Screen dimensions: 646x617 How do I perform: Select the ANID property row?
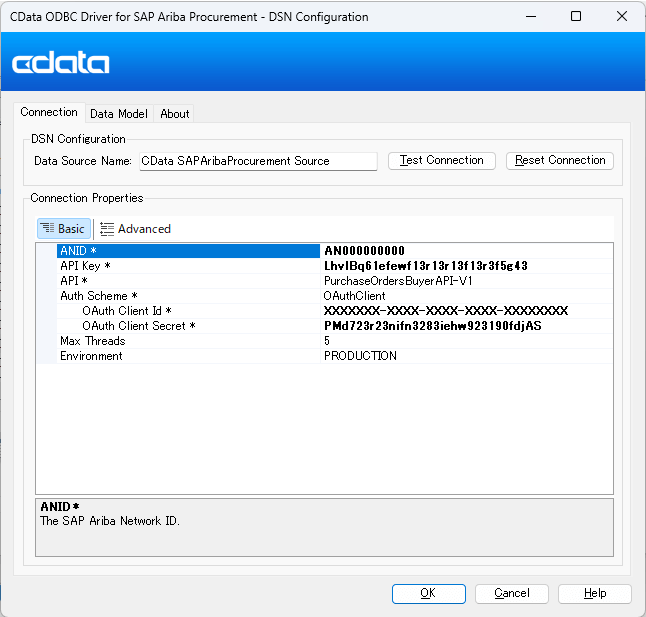click(188, 251)
